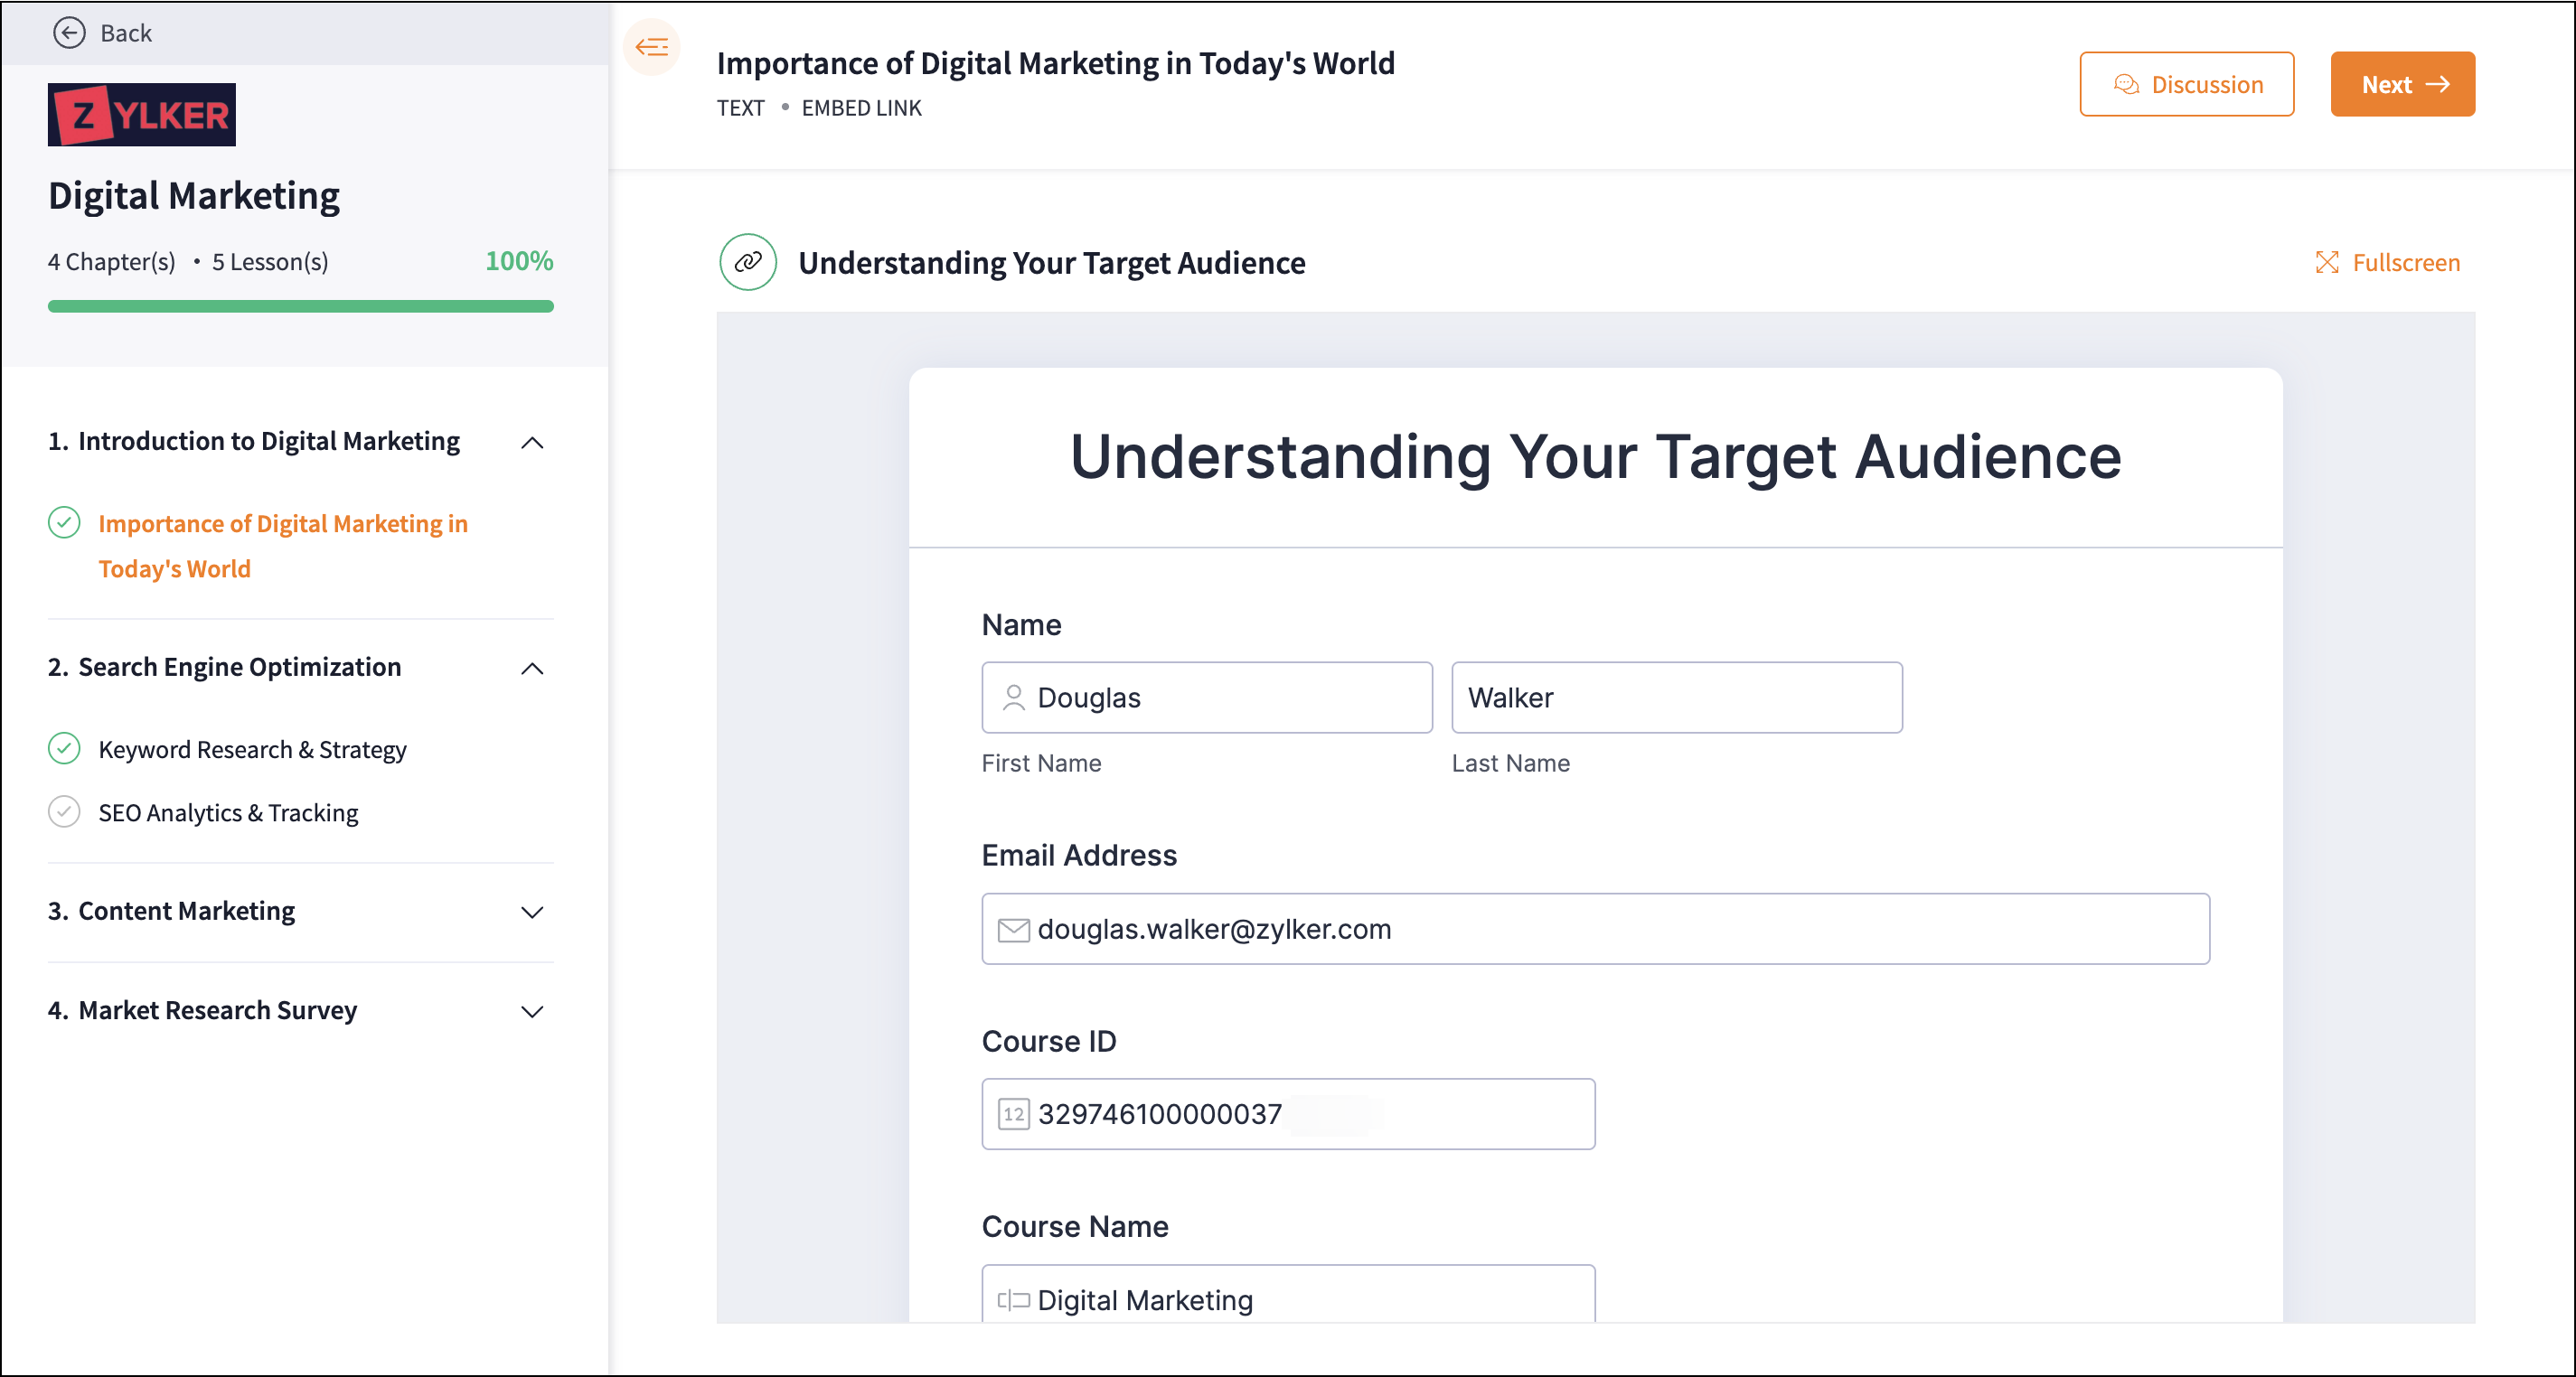Open the Discussion button

pyautogui.click(x=2186, y=84)
